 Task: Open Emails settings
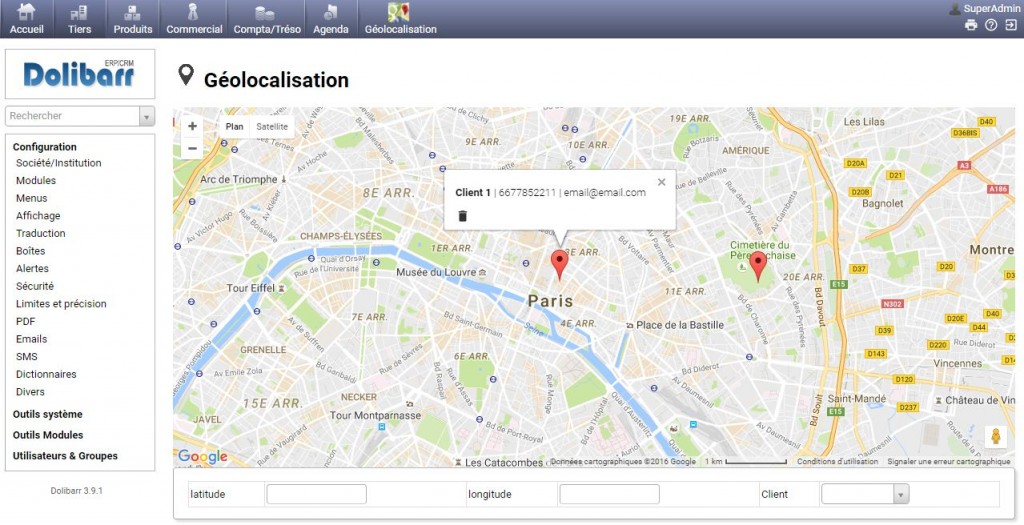pyautogui.click(x=31, y=340)
